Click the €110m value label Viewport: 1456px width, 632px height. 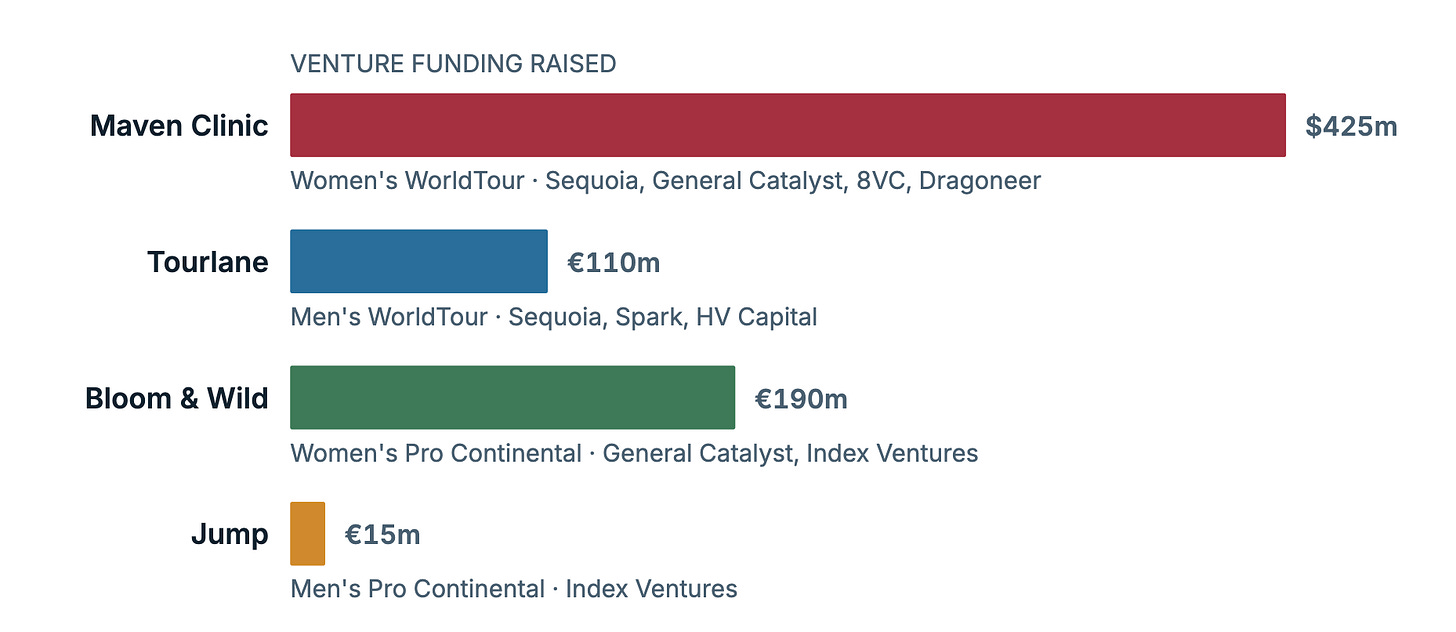point(614,262)
